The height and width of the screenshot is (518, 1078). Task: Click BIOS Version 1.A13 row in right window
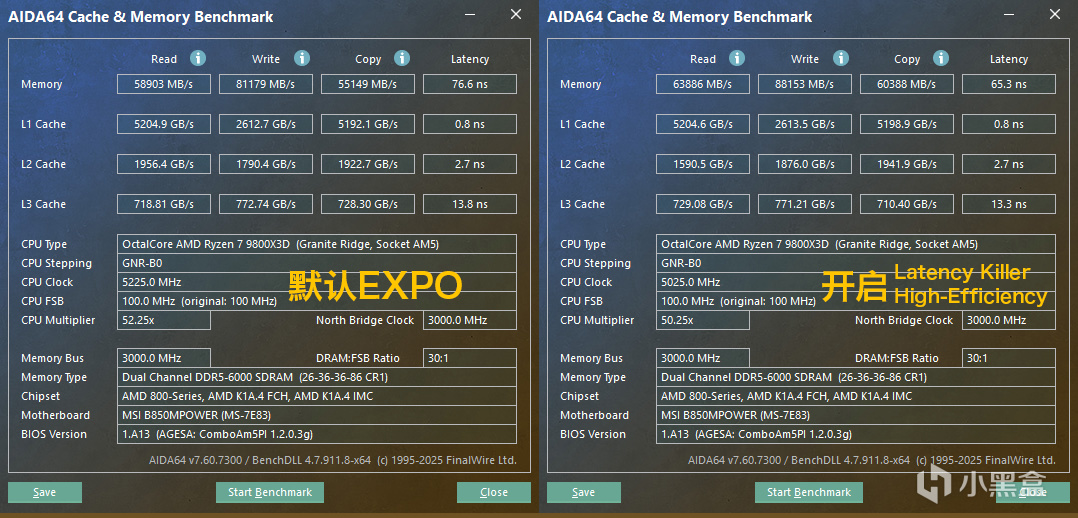pos(856,434)
